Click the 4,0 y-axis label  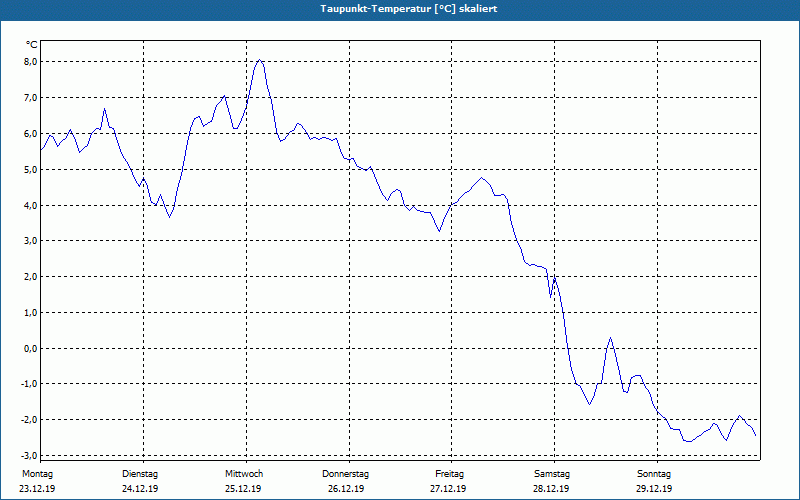tap(31, 206)
